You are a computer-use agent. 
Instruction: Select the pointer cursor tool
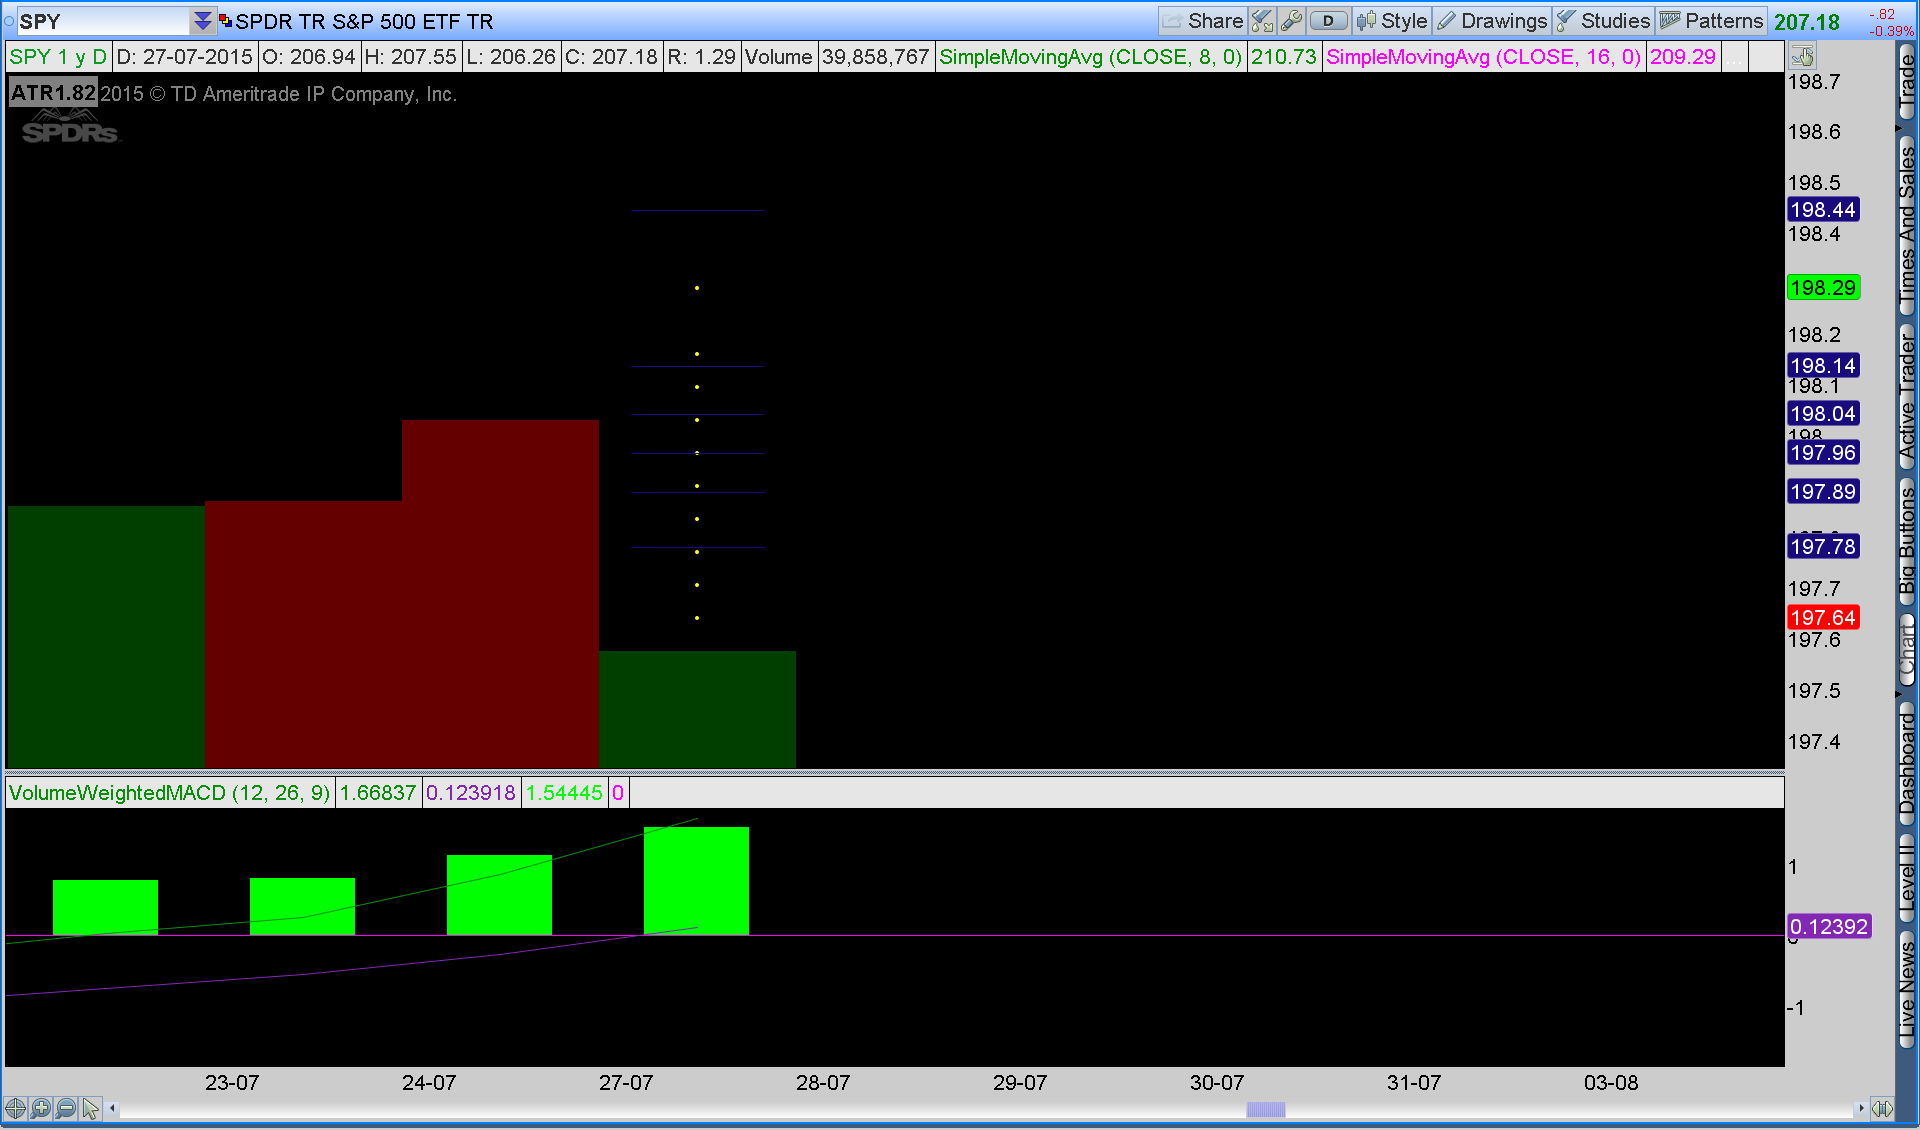click(x=91, y=1108)
